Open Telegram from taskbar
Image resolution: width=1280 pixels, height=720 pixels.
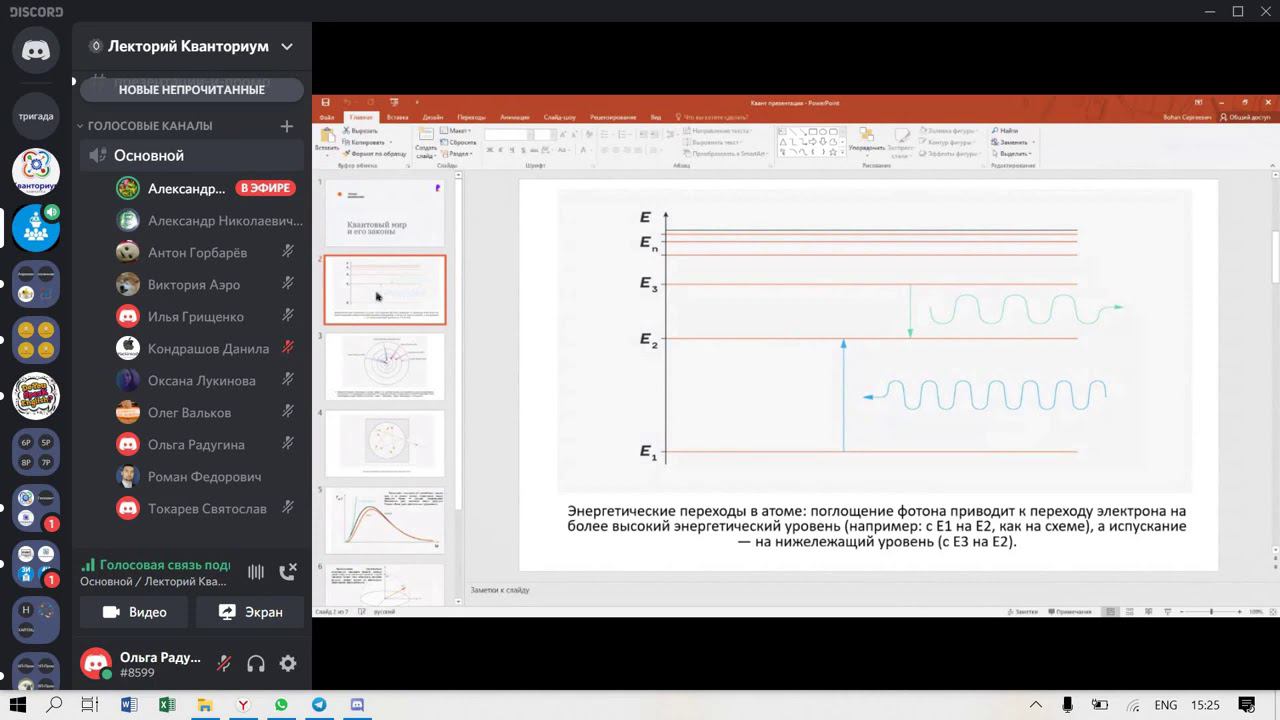click(x=319, y=705)
